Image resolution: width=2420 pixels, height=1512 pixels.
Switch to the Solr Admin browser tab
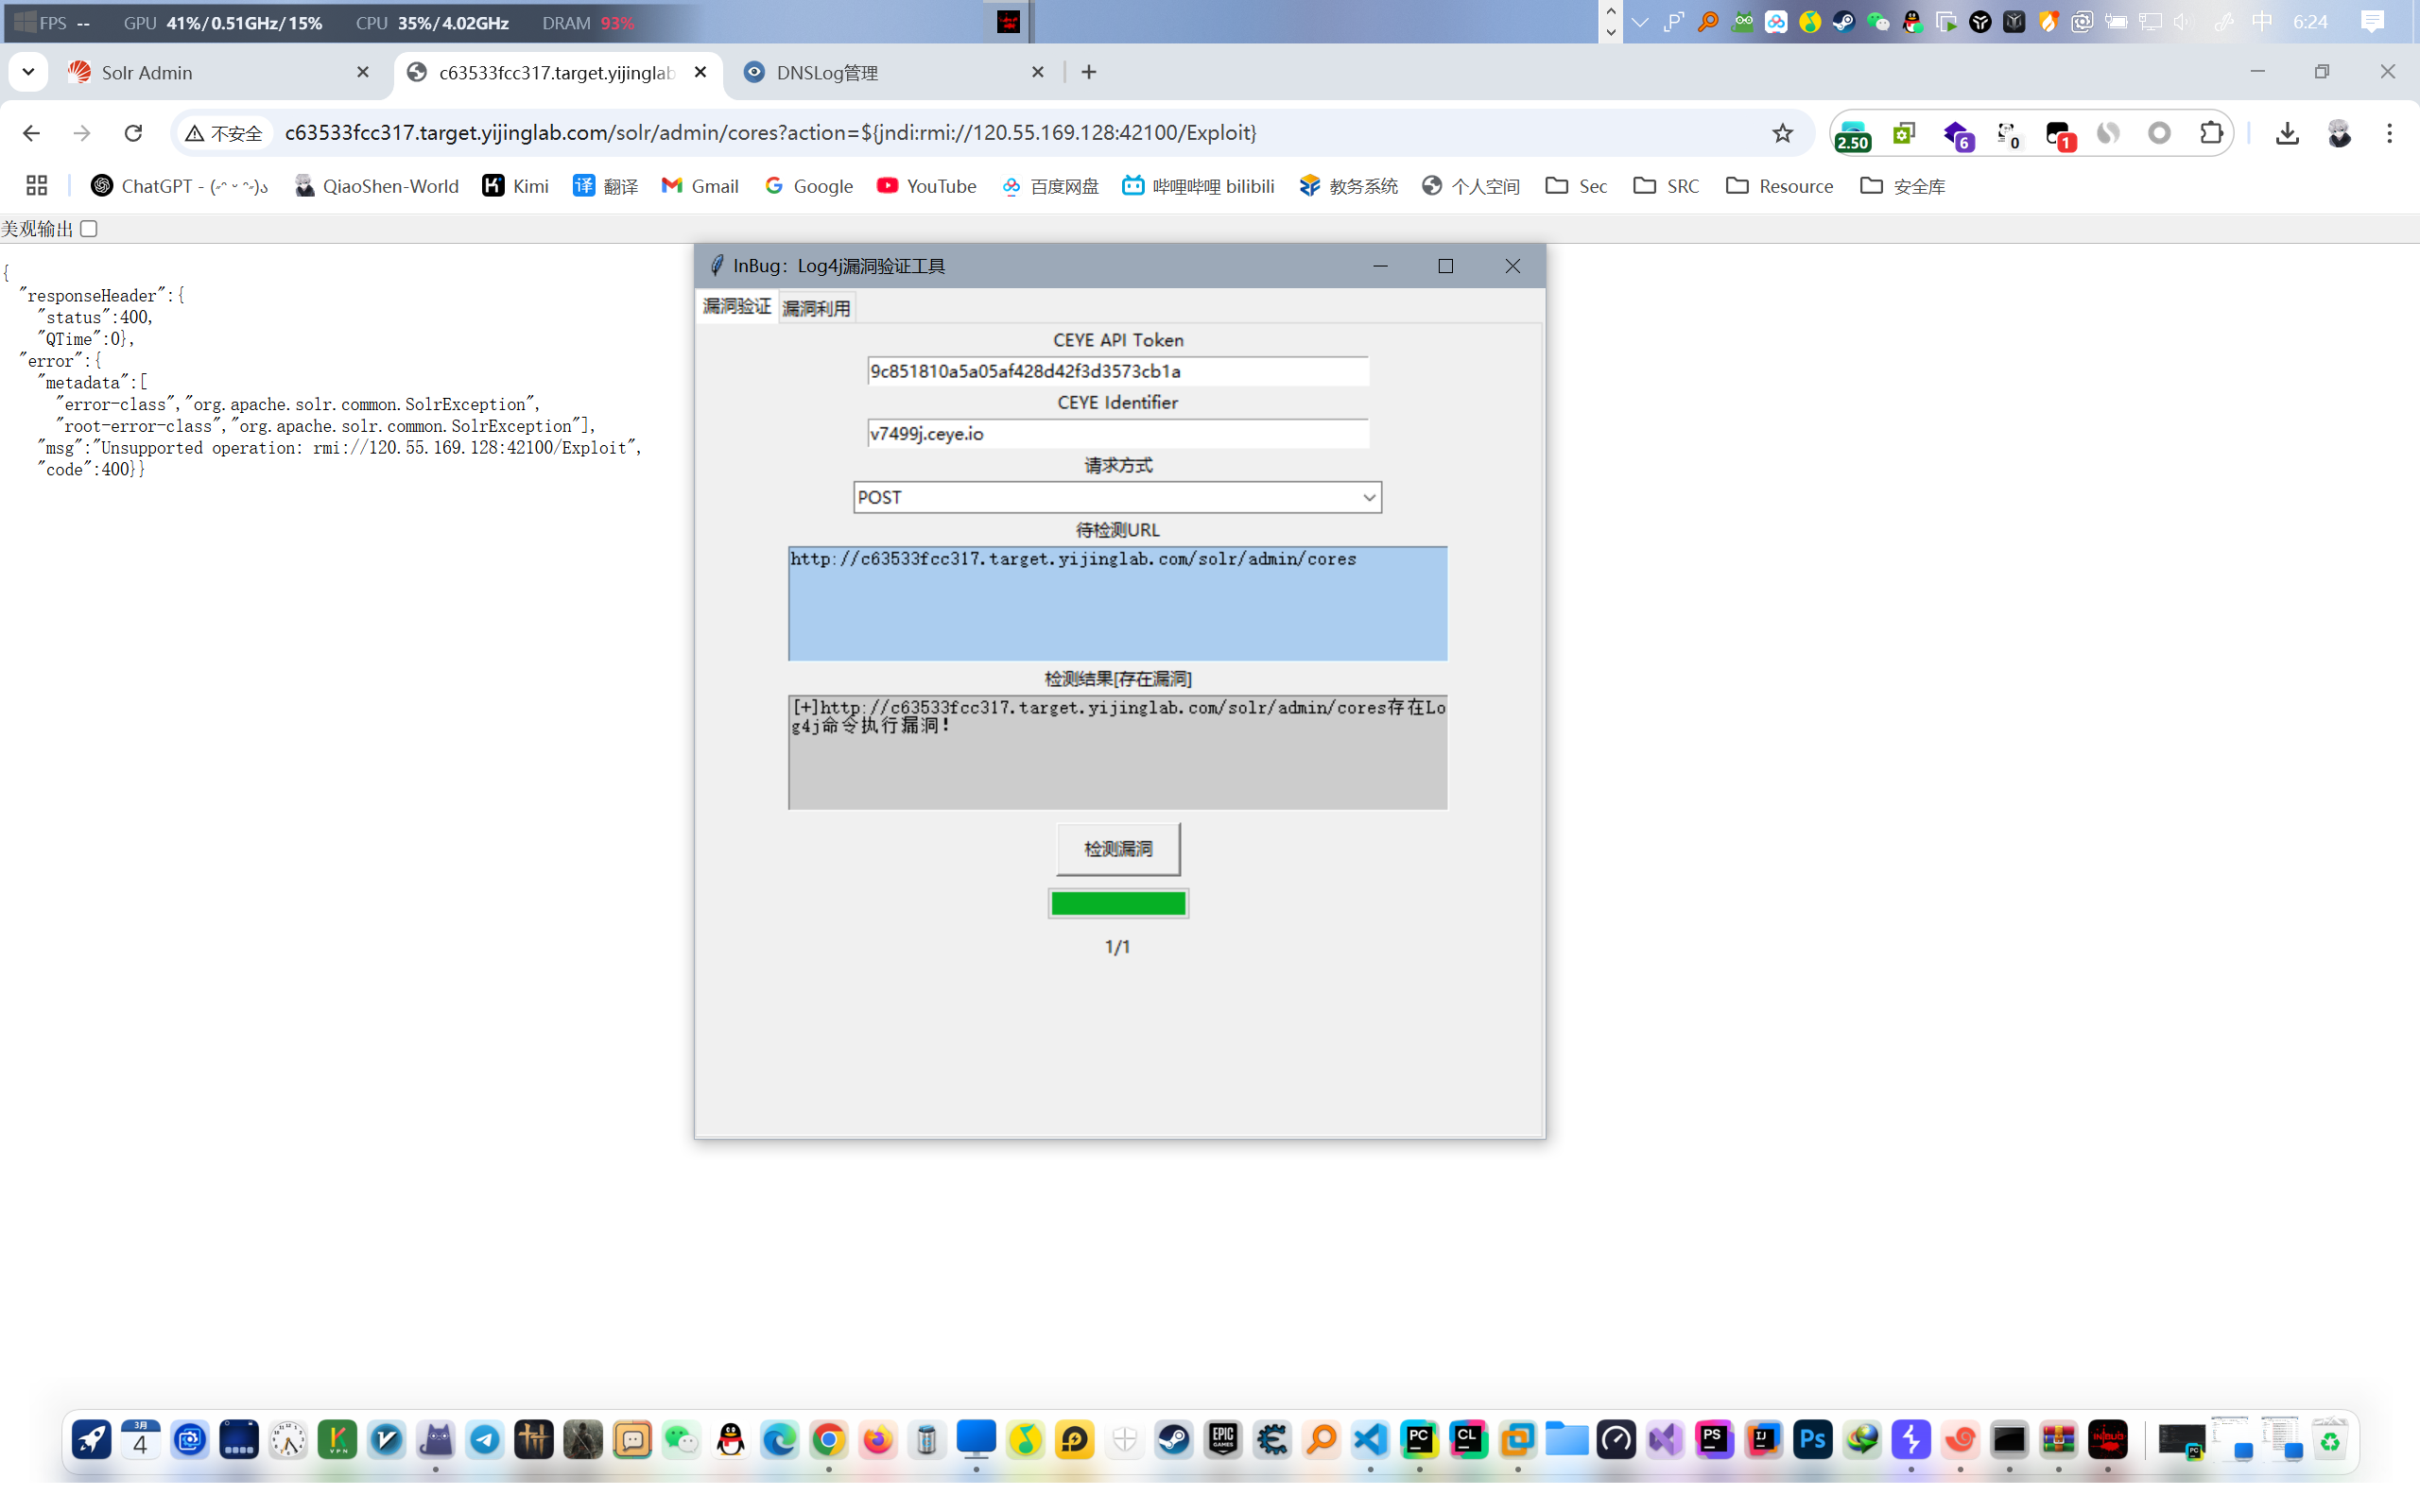tap(147, 72)
